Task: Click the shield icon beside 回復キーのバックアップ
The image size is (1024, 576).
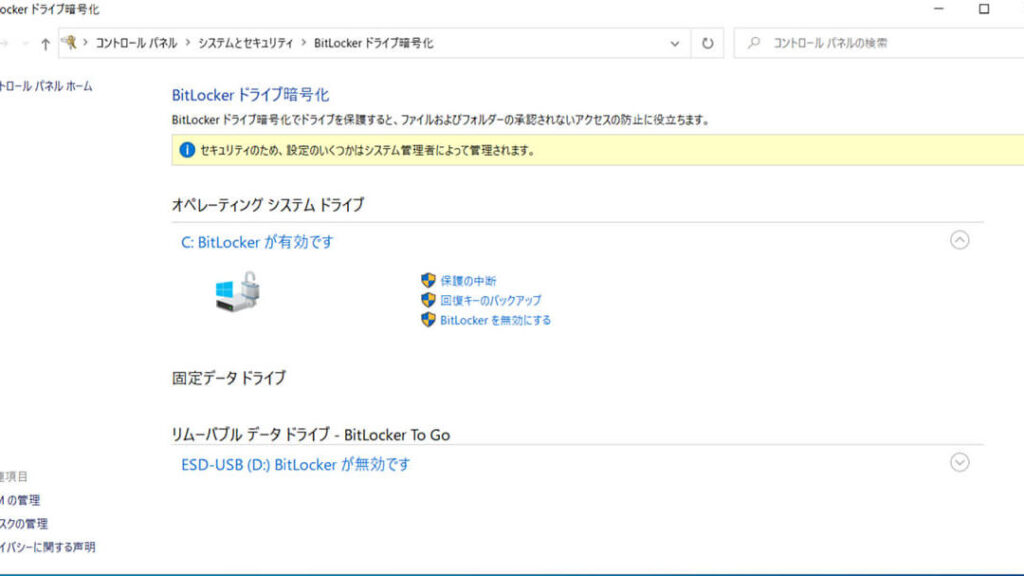Action: click(x=428, y=300)
